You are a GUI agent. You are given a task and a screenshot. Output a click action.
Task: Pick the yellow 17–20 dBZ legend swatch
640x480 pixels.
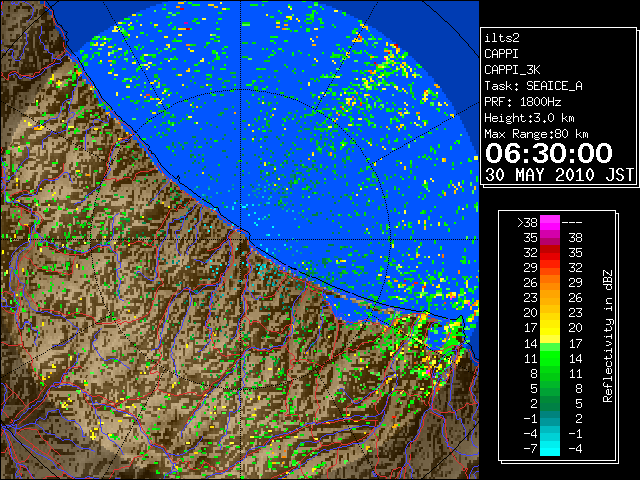click(x=550, y=328)
